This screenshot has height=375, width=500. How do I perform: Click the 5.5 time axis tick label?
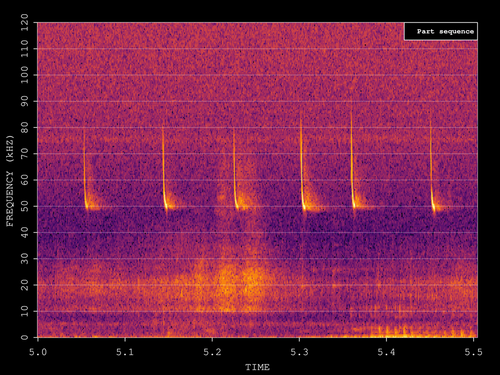[474, 352]
